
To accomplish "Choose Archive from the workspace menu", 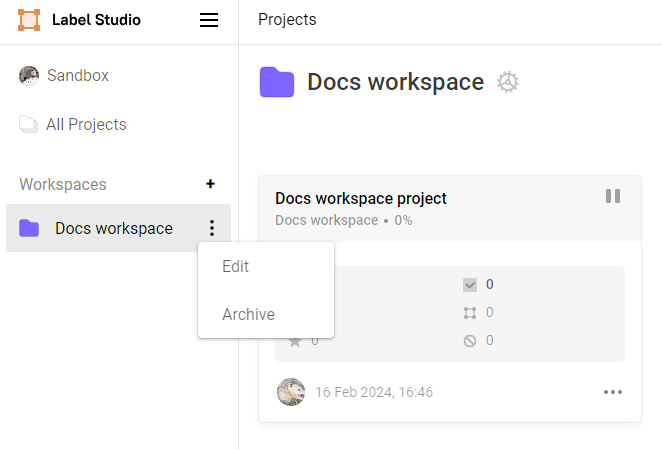I will coord(248,314).
